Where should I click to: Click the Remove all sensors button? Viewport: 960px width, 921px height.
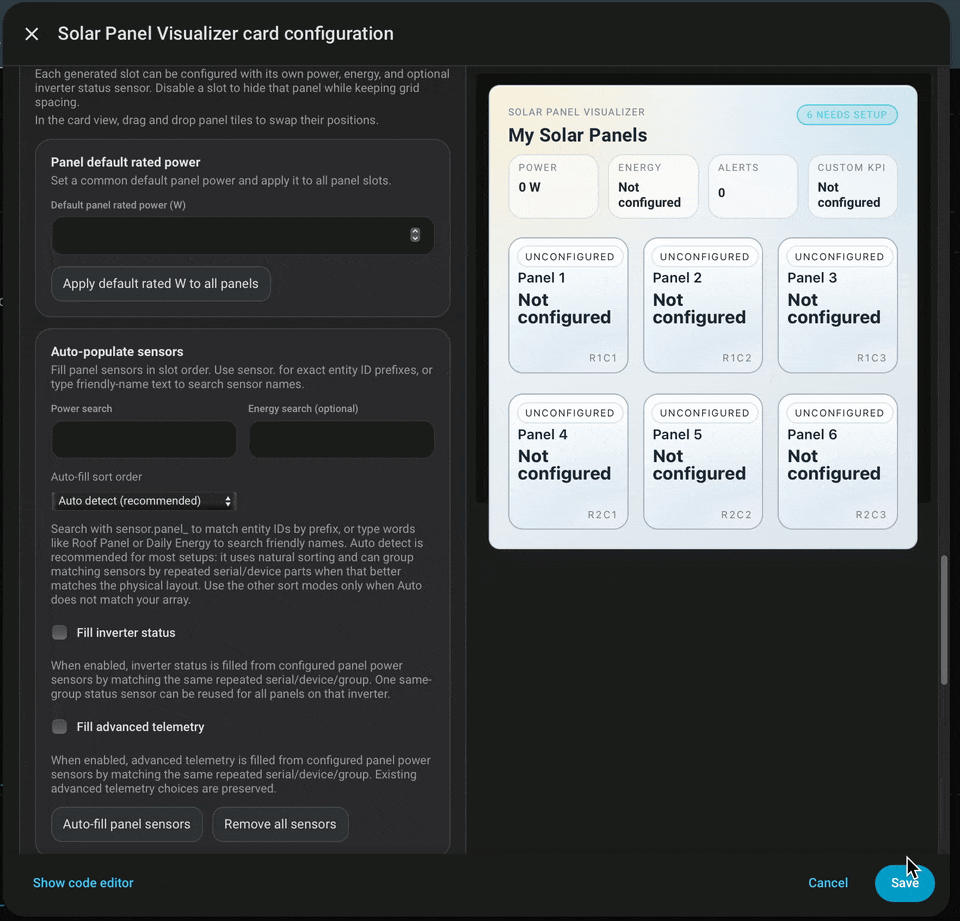[280, 824]
